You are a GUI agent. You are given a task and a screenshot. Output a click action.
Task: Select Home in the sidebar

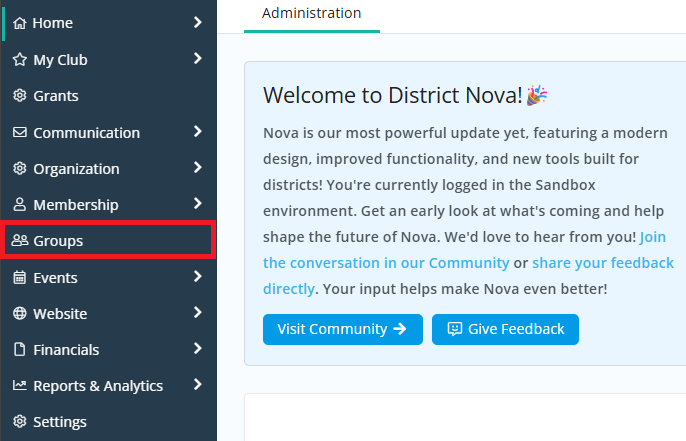pyautogui.click(x=108, y=23)
